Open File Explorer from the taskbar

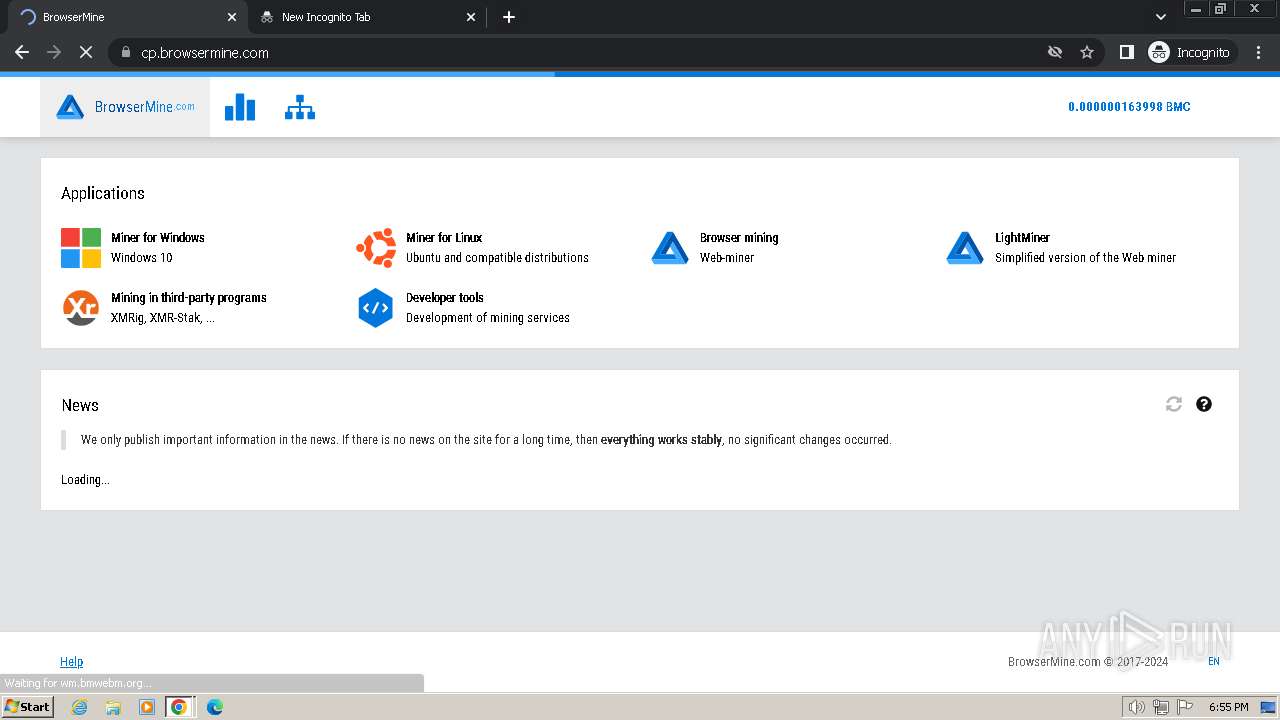(x=113, y=707)
